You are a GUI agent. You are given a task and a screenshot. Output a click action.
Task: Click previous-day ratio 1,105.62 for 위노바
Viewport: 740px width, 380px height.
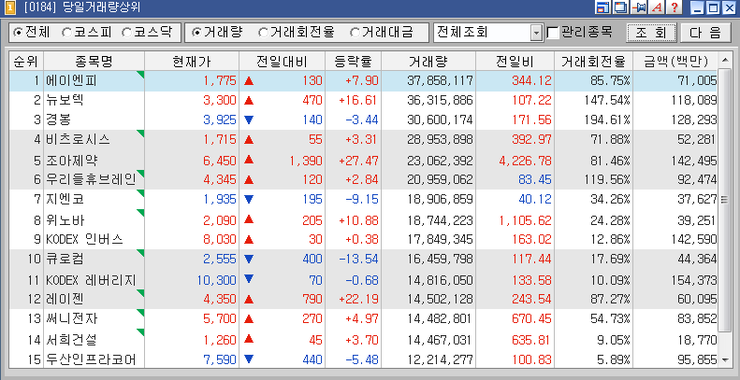(x=525, y=220)
